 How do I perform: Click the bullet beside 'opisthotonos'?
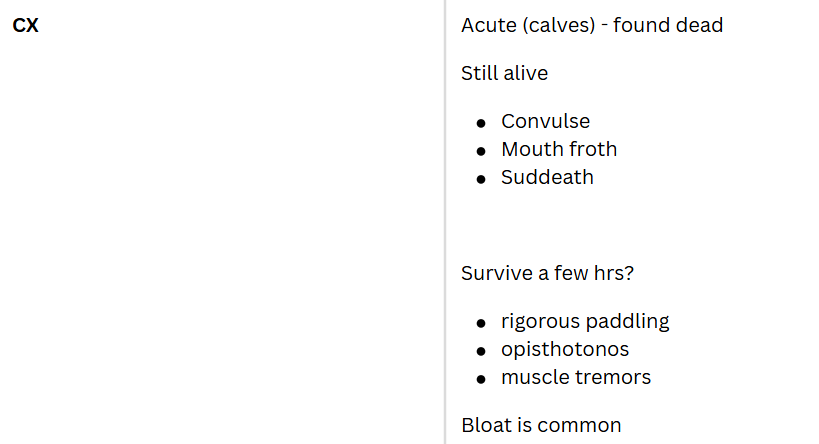point(481,350)
